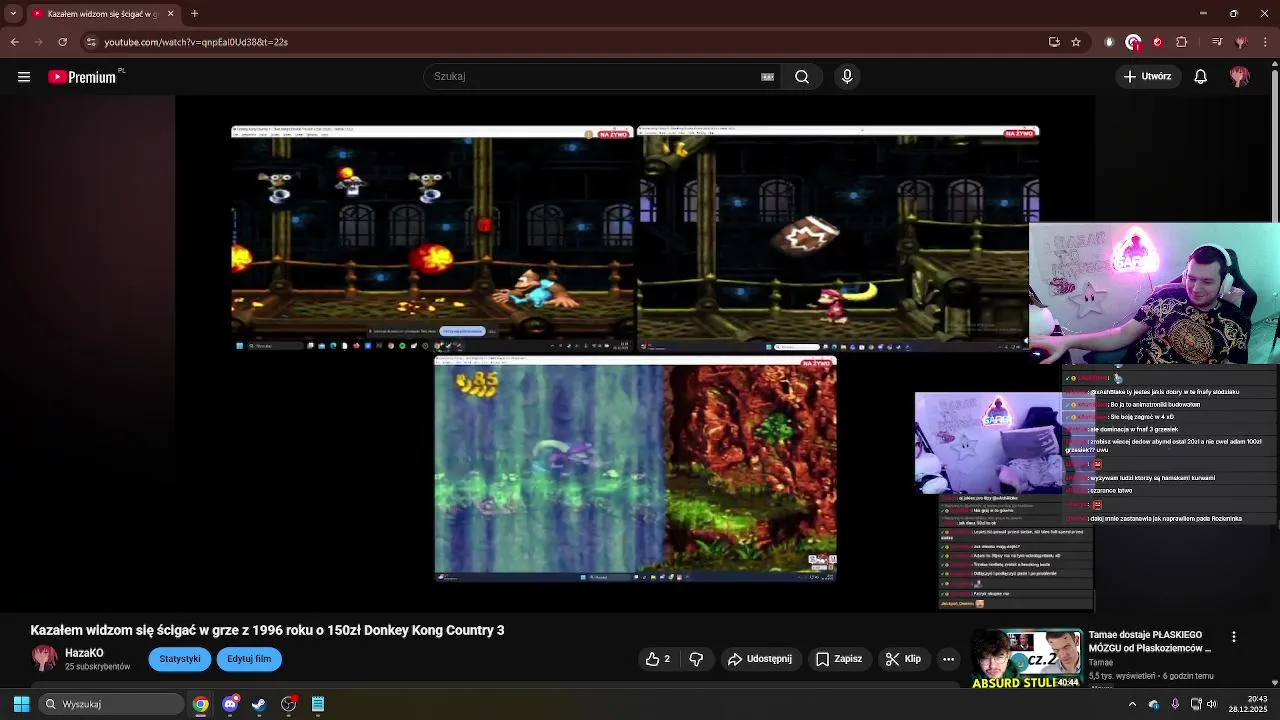Bookmark this page with the star
This screenshot has height=720, width=1280.
pos(1076,42)
